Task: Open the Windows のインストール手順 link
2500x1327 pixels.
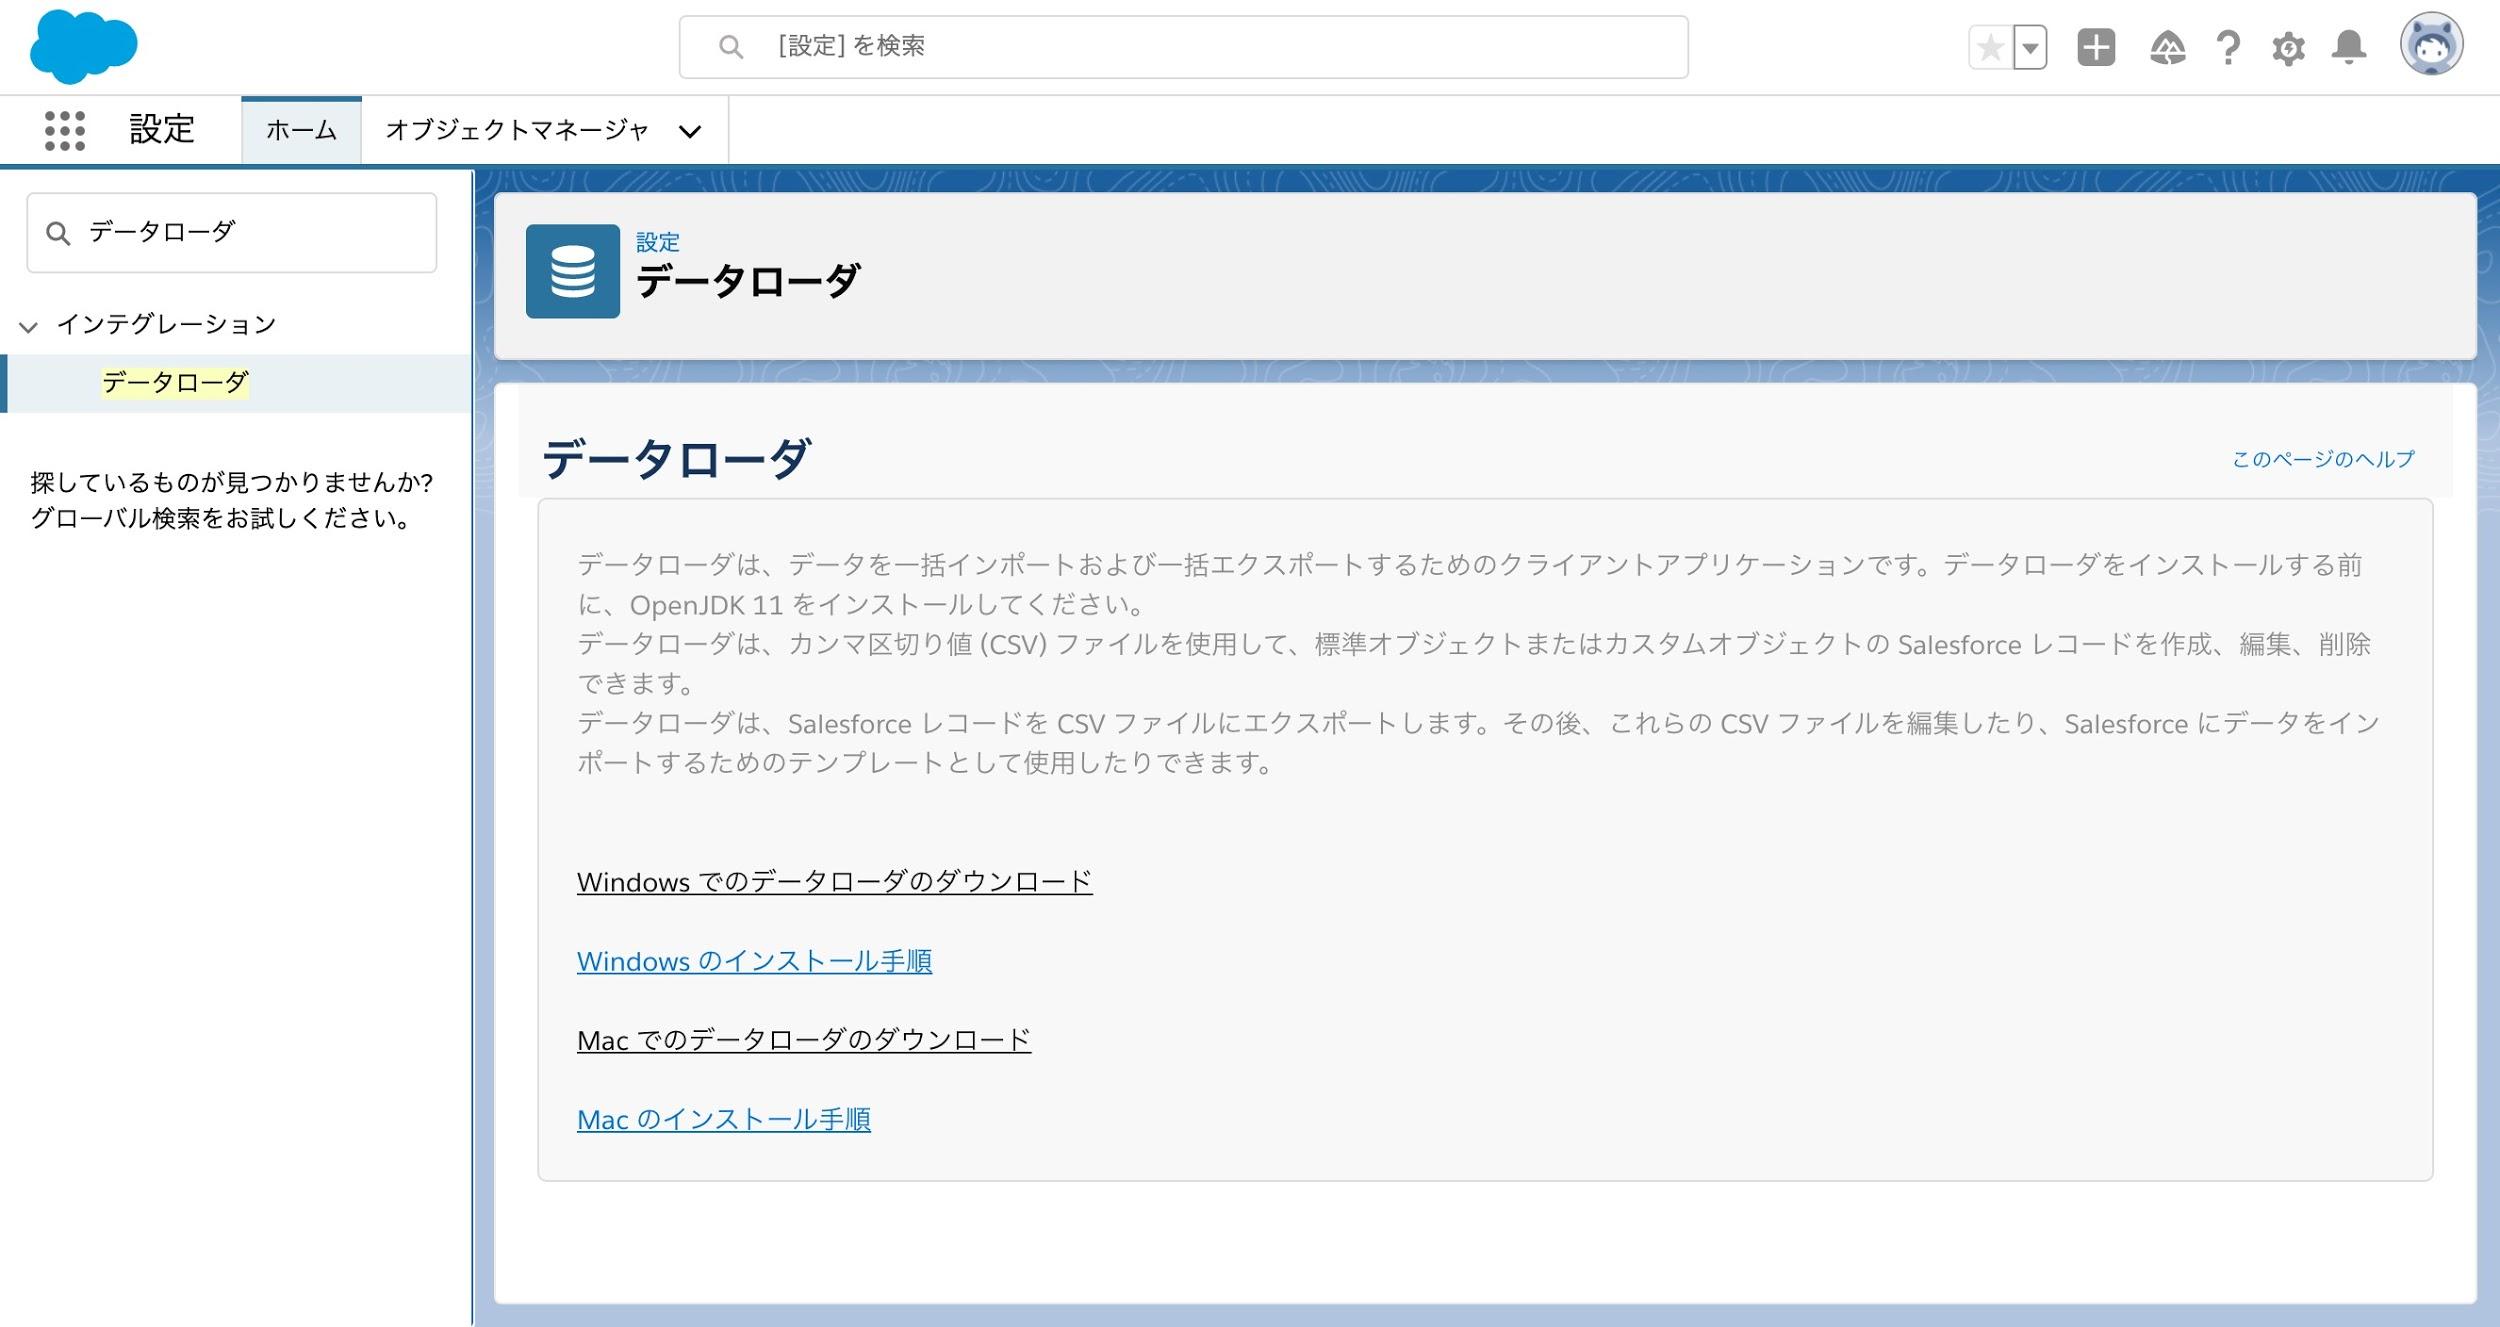Action: [x=754, y=961]
